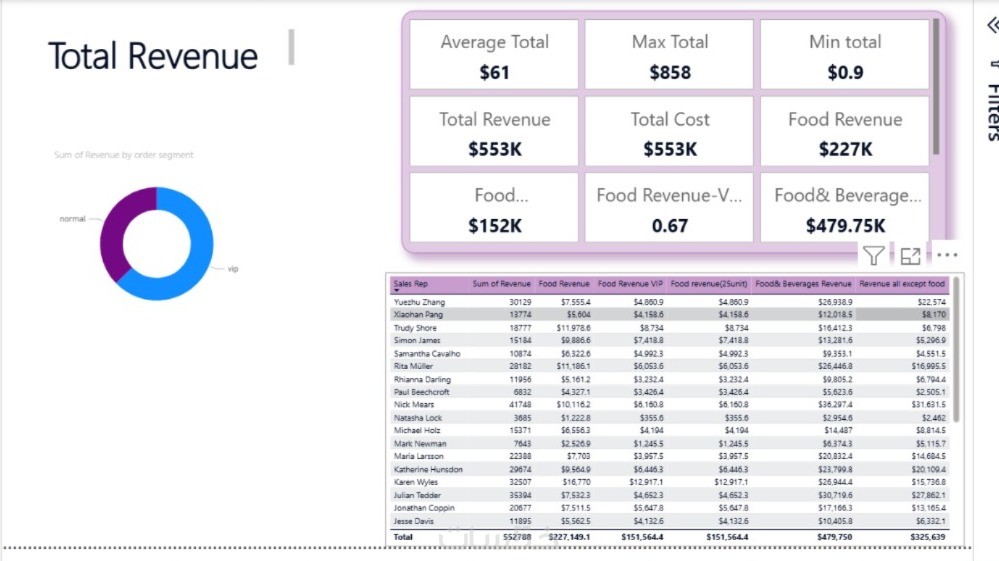The height and width of the screenshot is (561, 999).
Task: Click the Total Revenue page title
Action: [153, 56]
